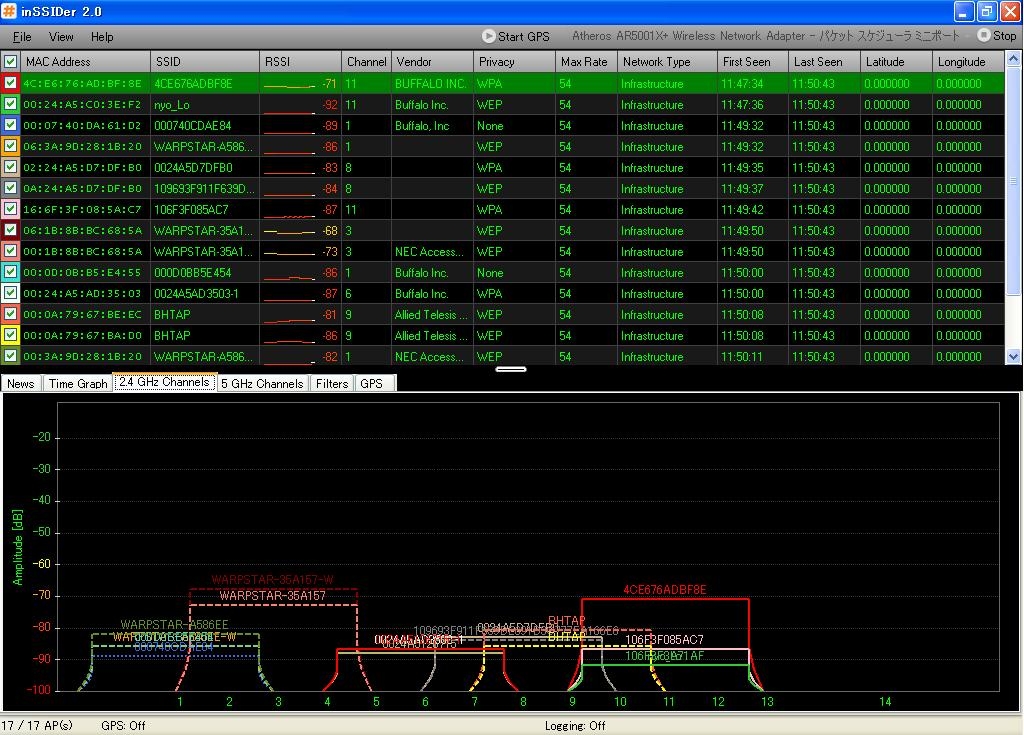
Task: Uncheck the 4CE676ADBF8E network checkbox
Action: [11, 84]
